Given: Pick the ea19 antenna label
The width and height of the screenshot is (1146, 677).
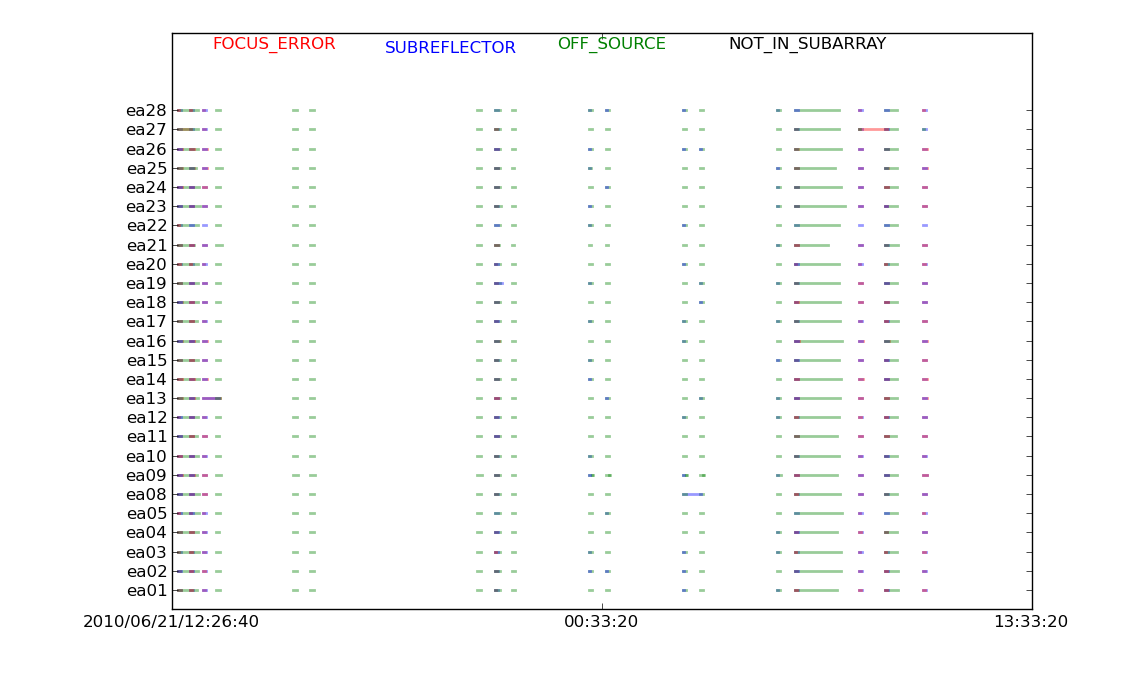Looking at the screenshot, I should 146,284.
